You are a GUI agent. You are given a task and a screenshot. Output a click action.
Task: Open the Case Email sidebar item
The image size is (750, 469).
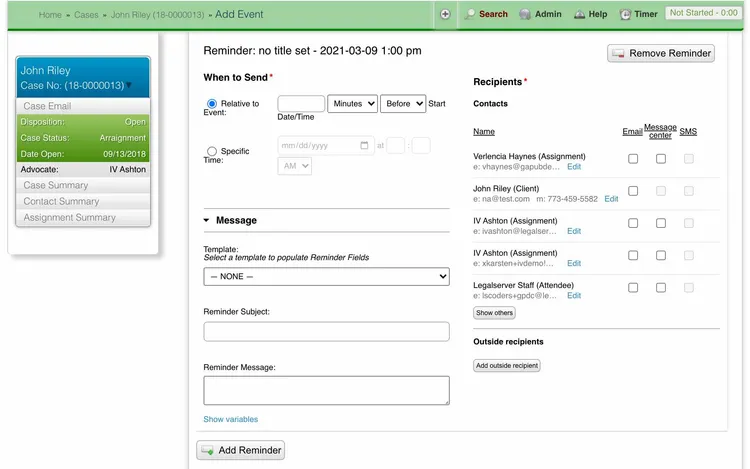pyautogui.click(x=83, y=106)
